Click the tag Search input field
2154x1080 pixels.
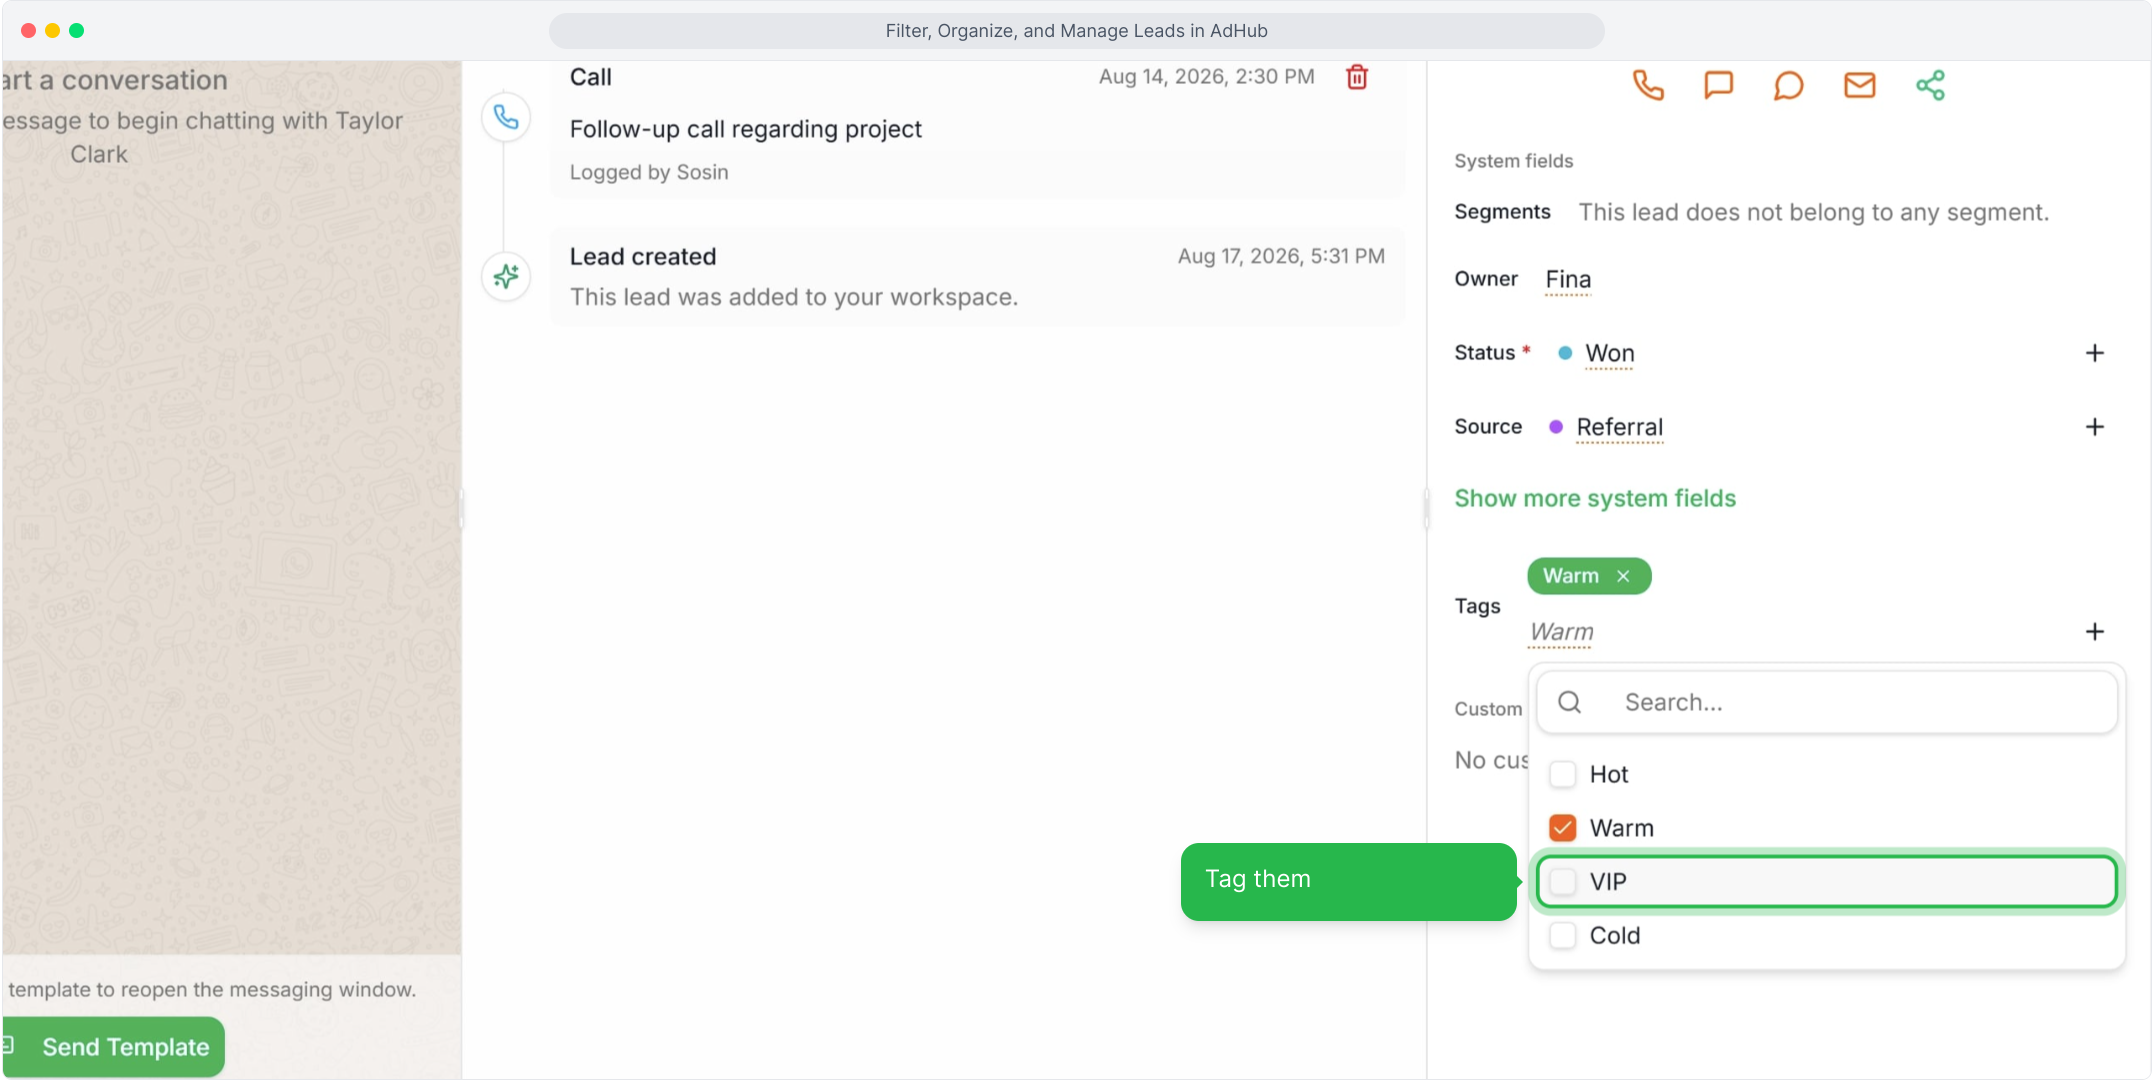[x=1827, y=702]
